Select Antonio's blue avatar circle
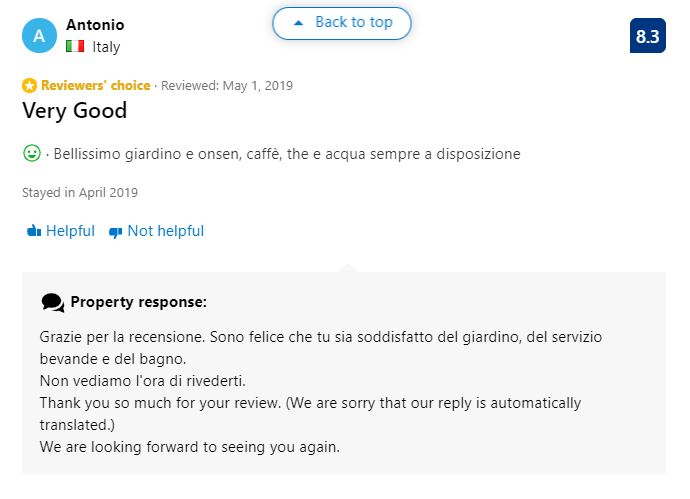 tap(39, 36)
